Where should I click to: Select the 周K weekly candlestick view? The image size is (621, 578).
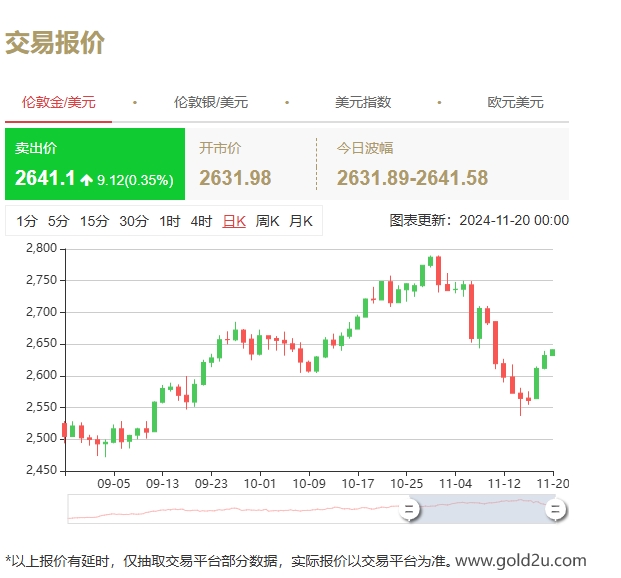pyautogui.click(x=267, y=221)
